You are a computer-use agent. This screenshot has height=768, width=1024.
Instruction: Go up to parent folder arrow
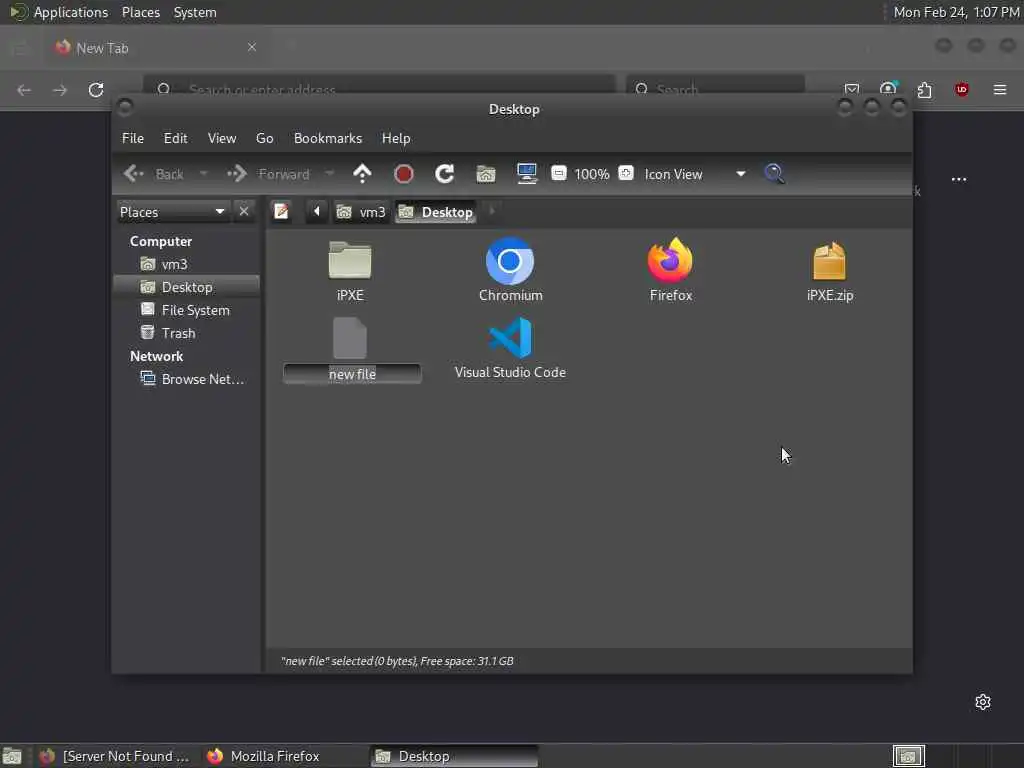point(362,174)
